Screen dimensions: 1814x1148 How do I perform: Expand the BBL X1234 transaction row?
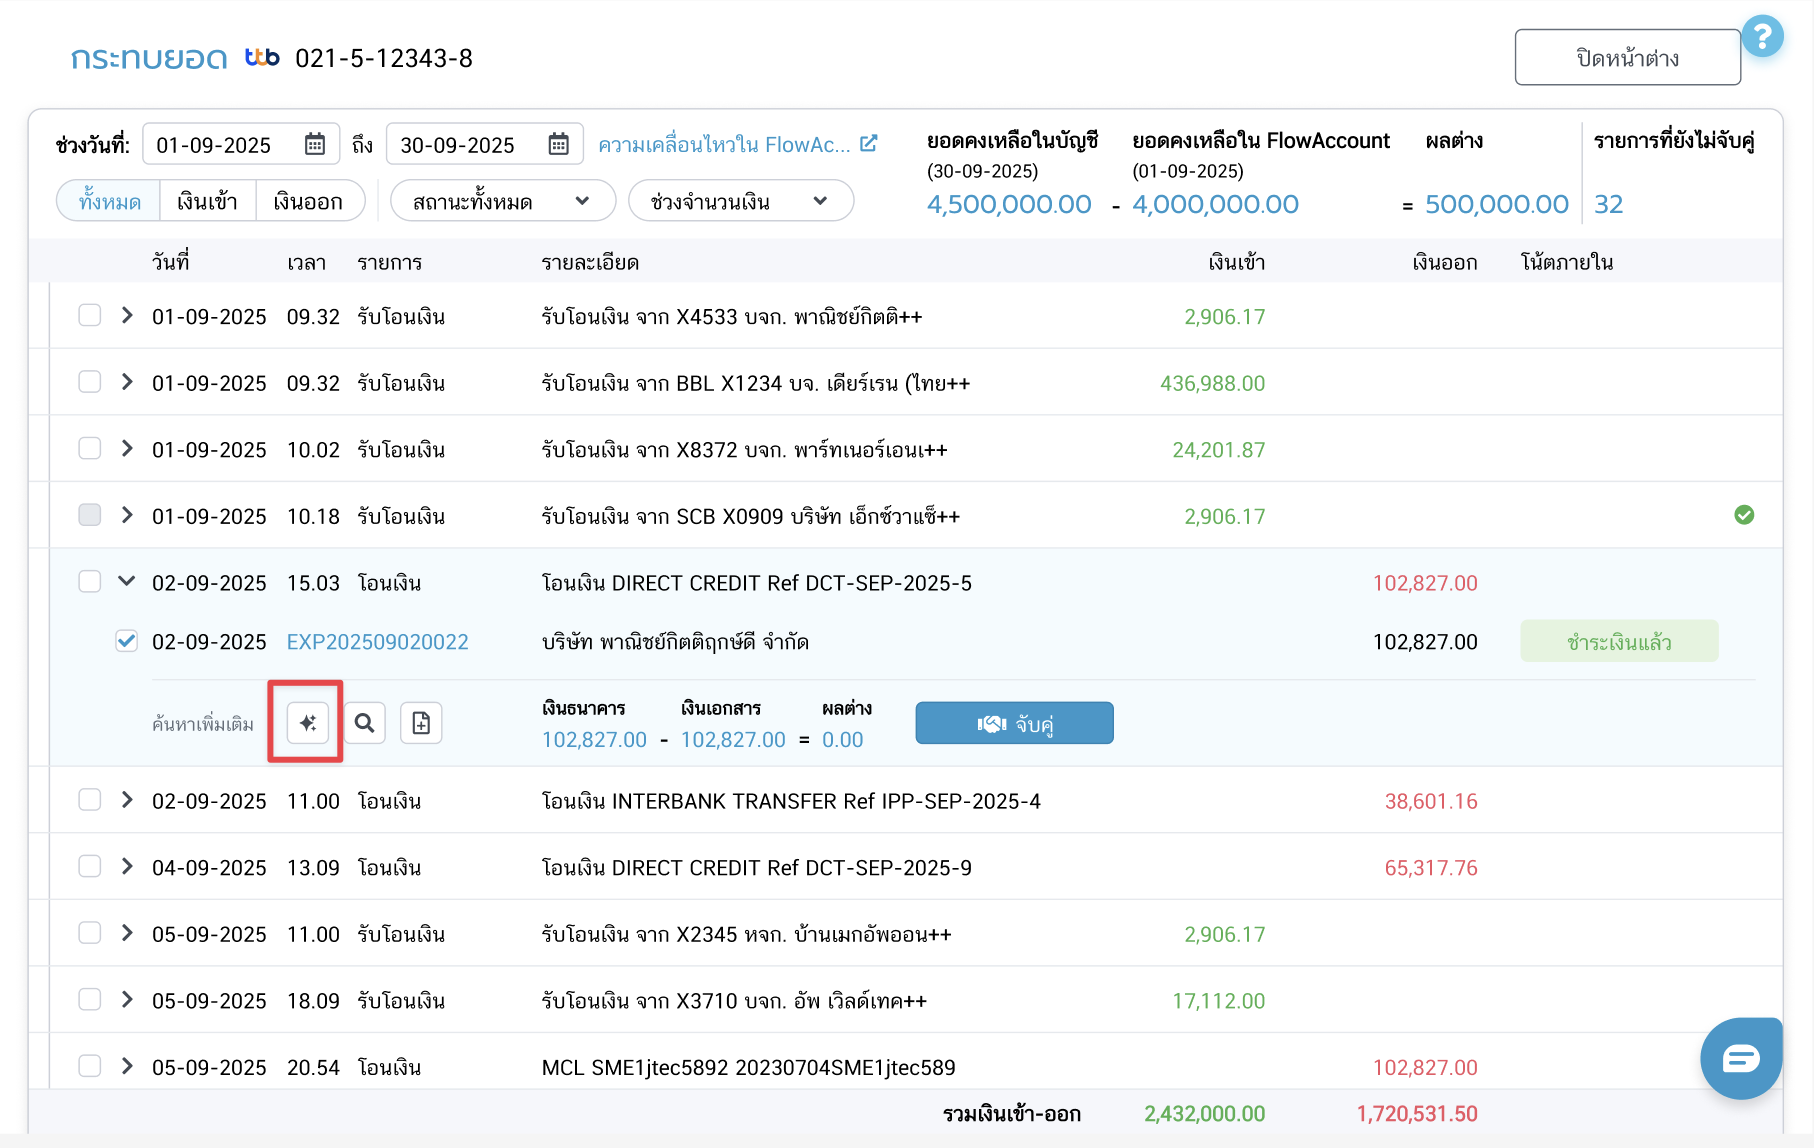click(127, 382)
